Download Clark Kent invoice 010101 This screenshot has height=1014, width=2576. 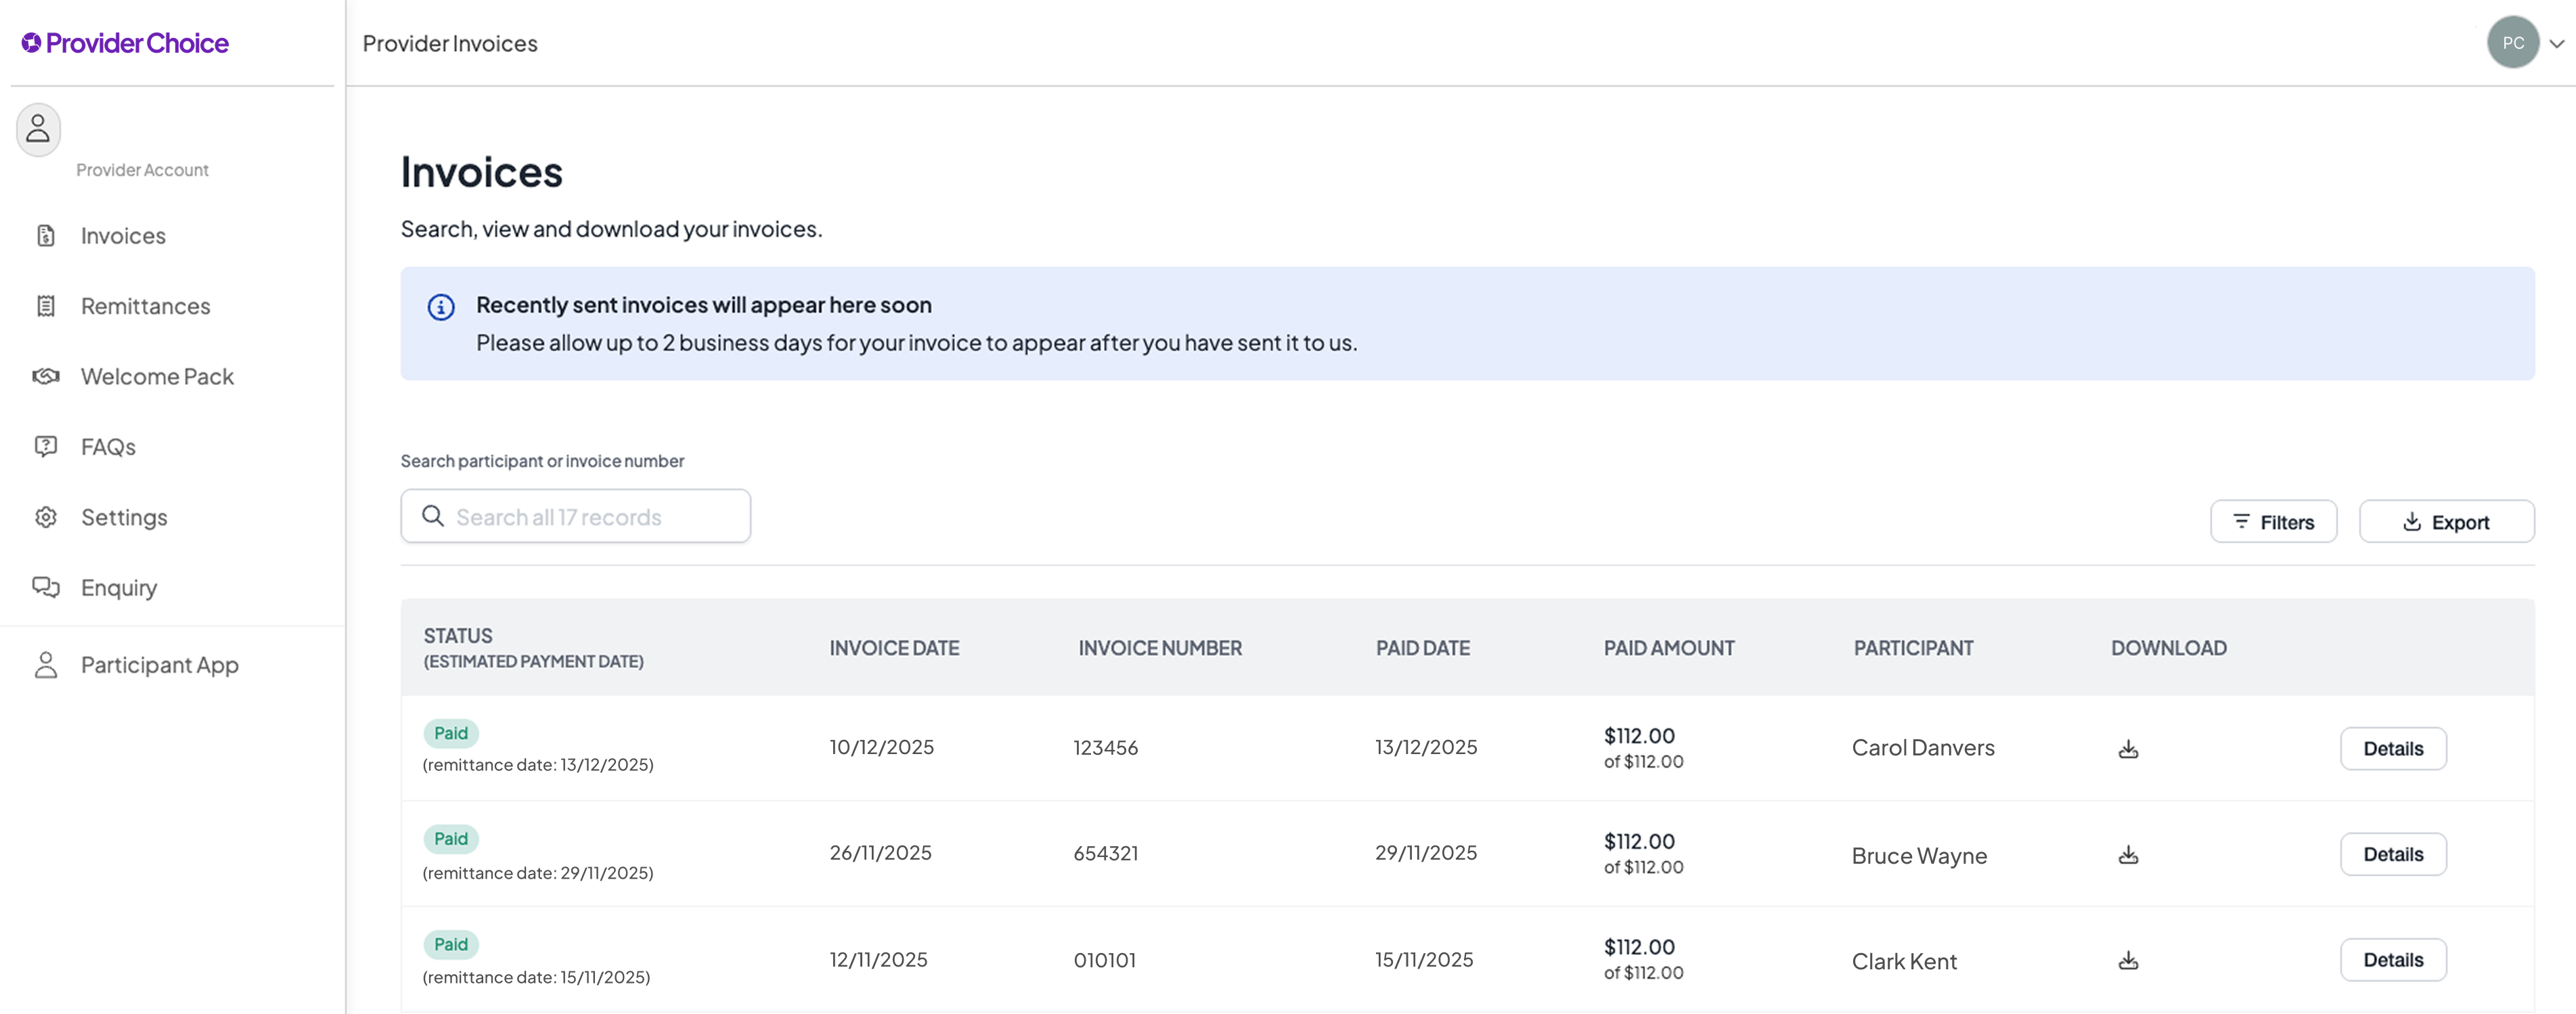coord(2128,960)
